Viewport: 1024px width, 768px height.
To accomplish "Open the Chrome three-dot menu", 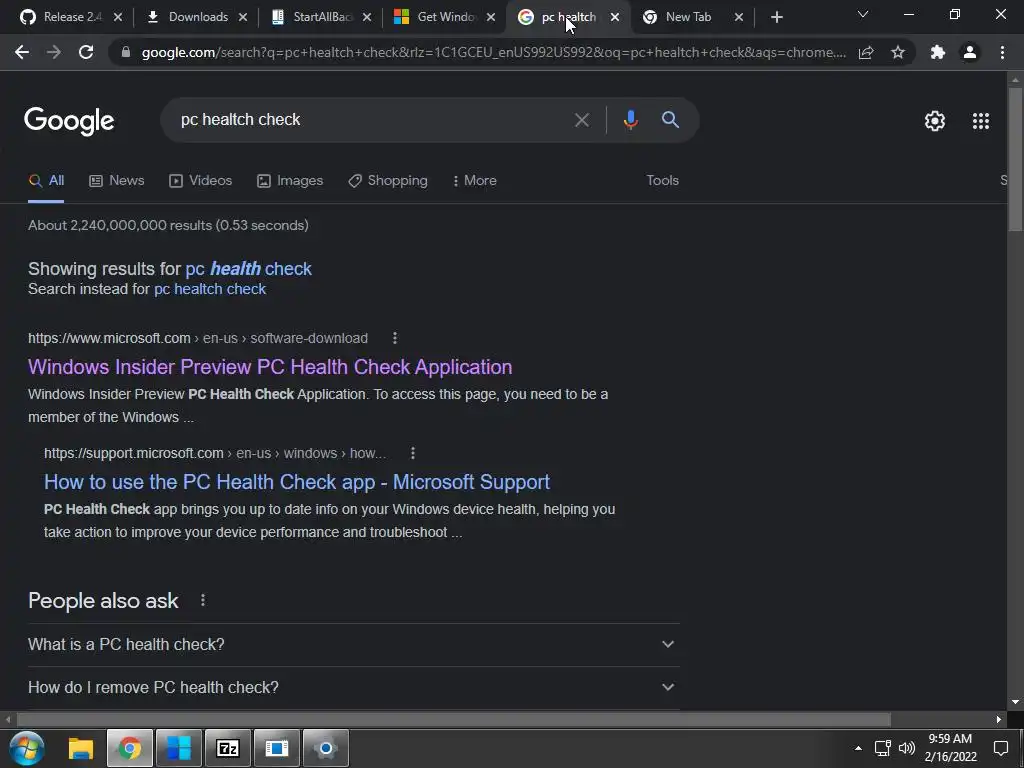I will (x=1002, y=52).
